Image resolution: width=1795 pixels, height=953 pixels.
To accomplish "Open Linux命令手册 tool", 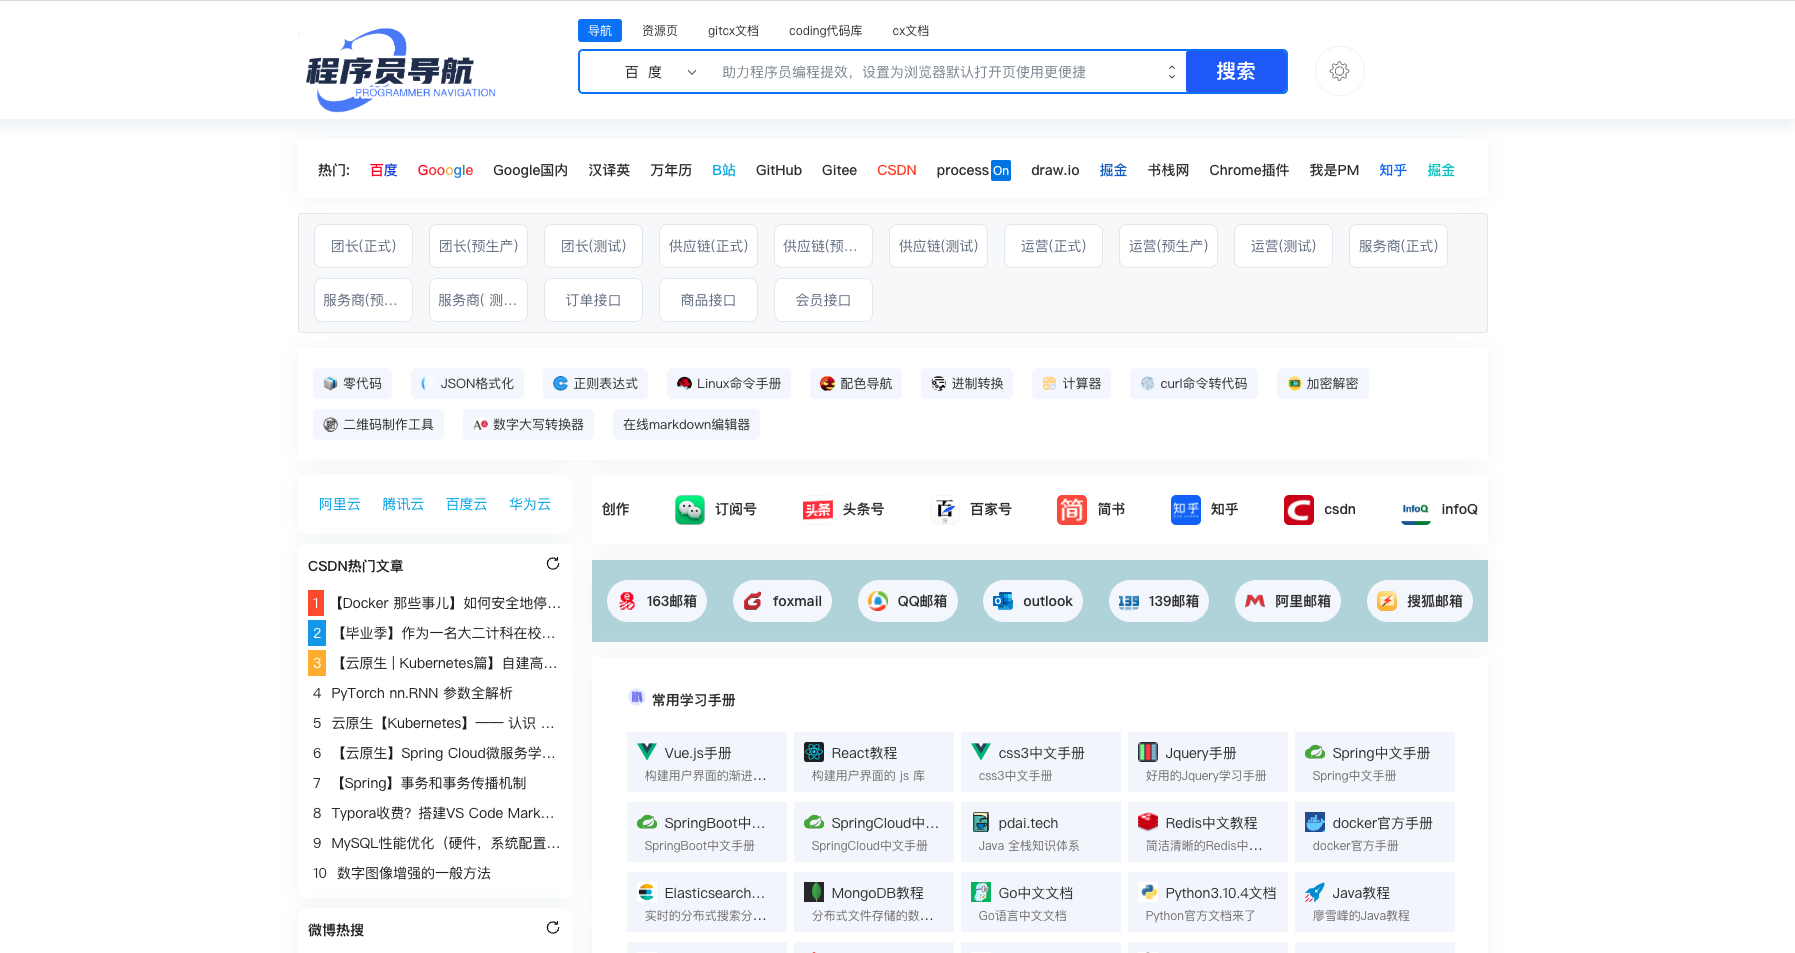I will (729, 383).
